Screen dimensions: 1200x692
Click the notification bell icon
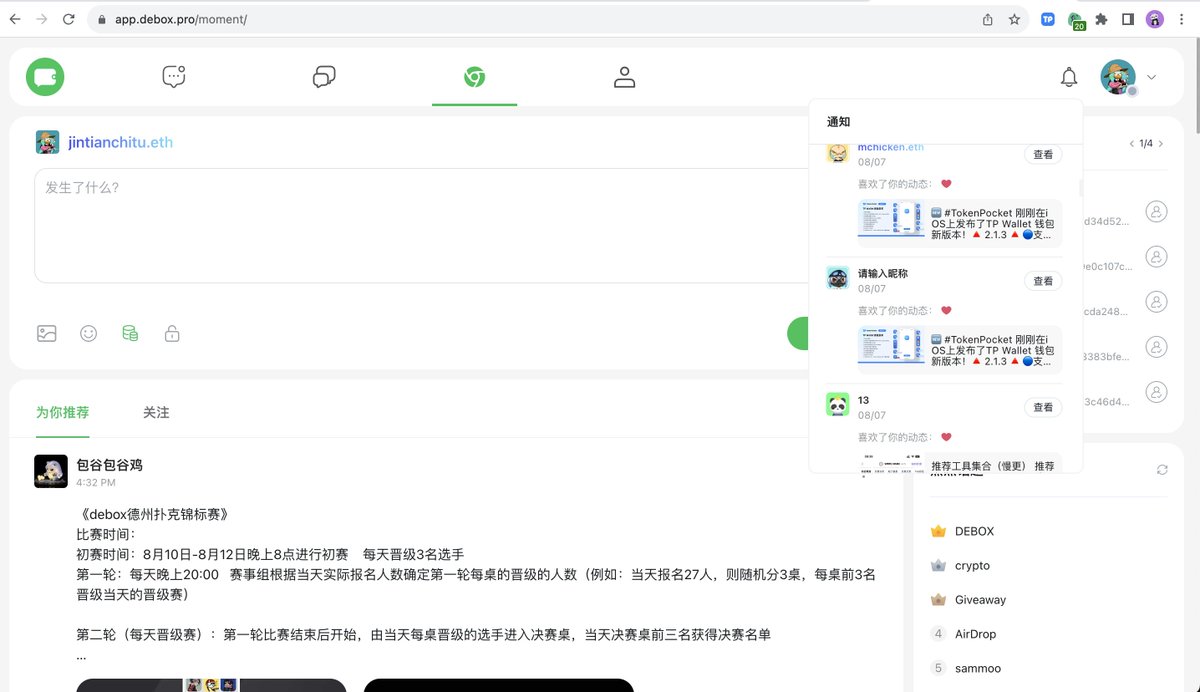[1069, 77]
